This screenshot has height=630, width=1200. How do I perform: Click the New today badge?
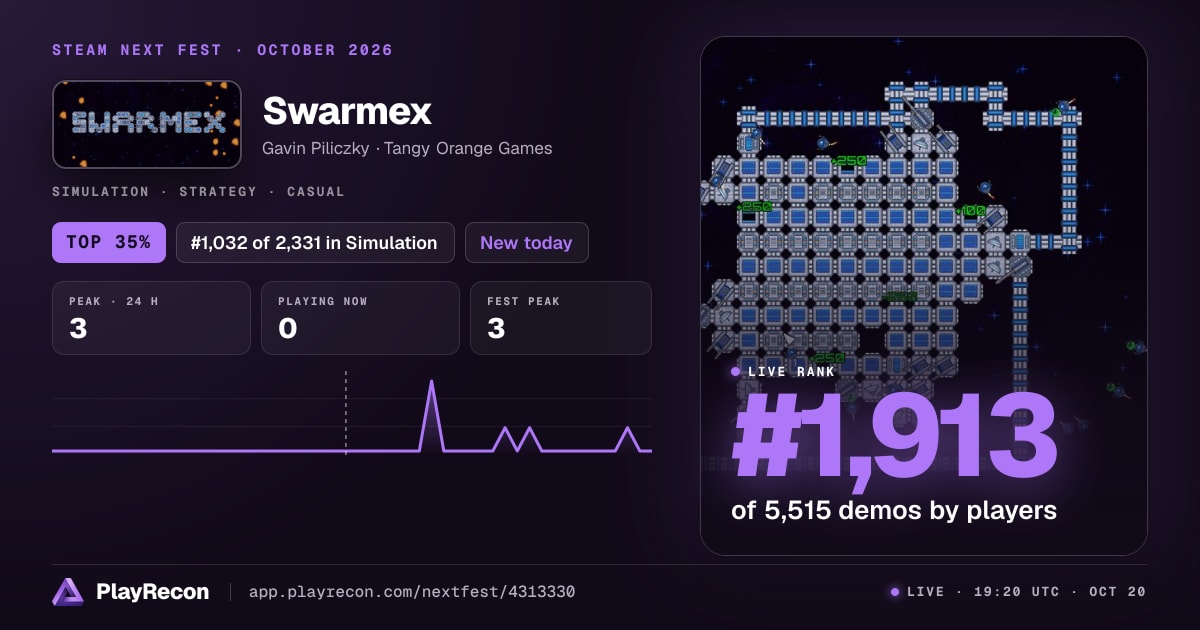pyautogui.click(x=526, y=242)
